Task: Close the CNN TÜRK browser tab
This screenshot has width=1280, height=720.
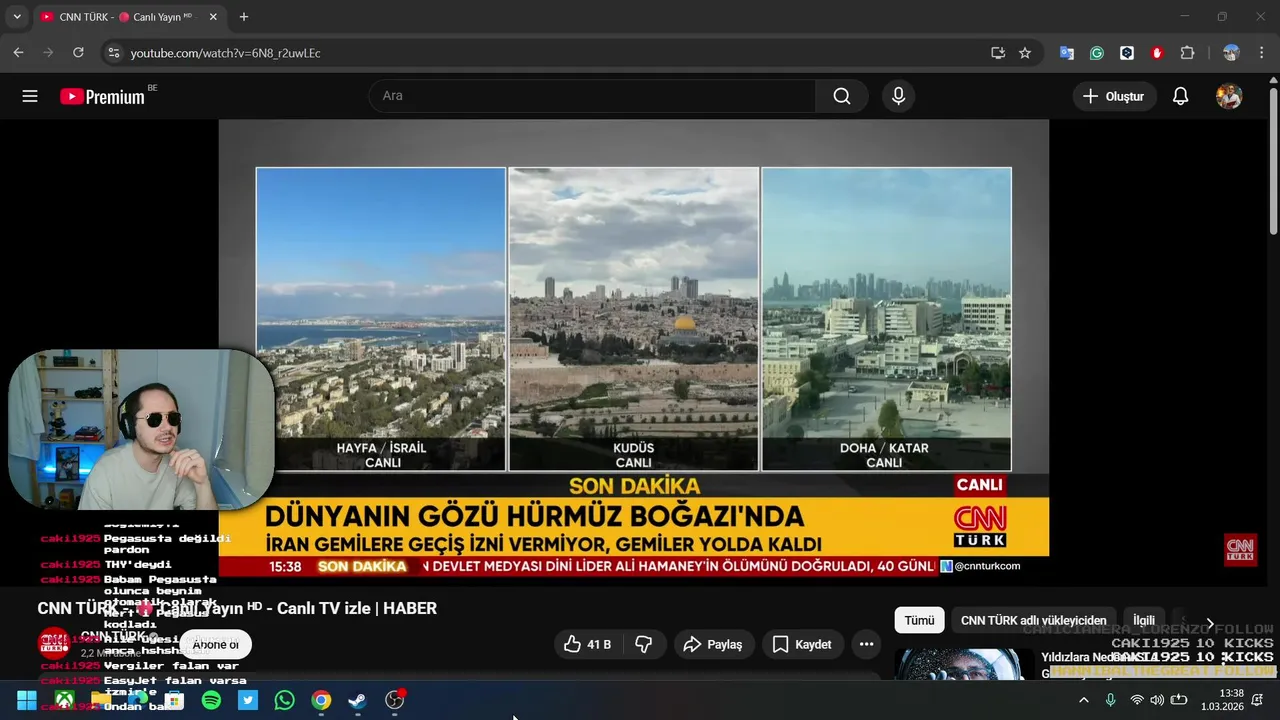Action: point(213,17)
